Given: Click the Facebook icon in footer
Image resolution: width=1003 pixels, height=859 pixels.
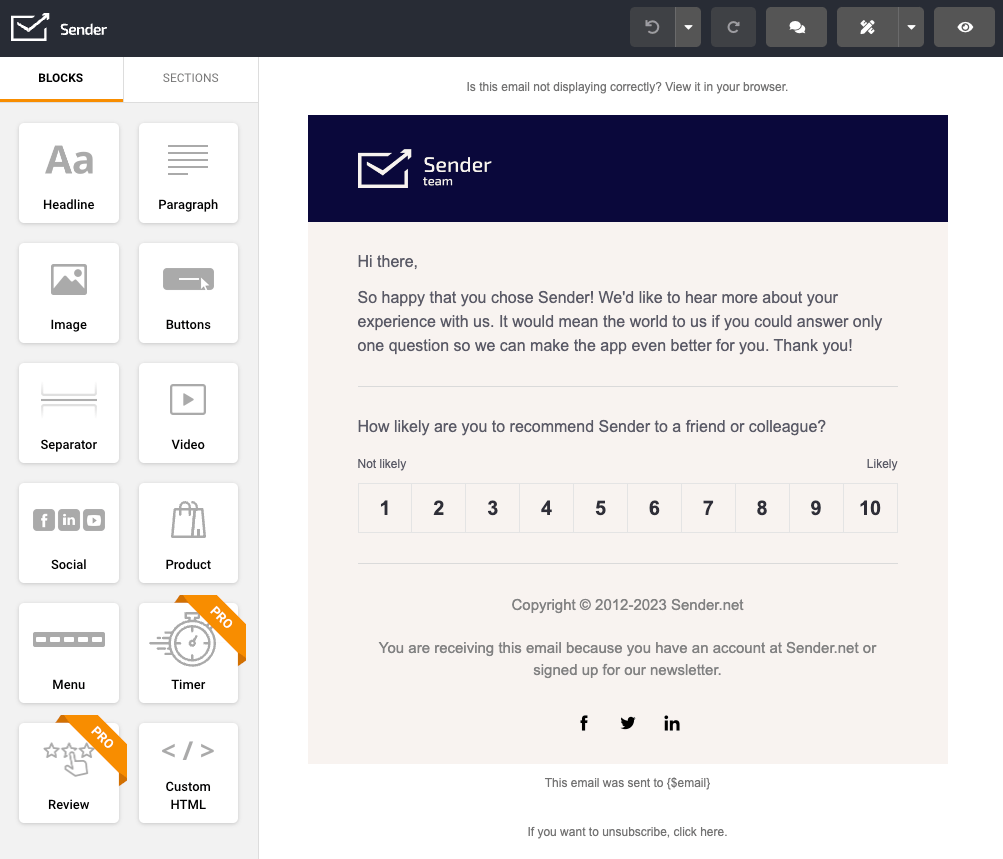Looking at the screenshot, I should point(583,723).
